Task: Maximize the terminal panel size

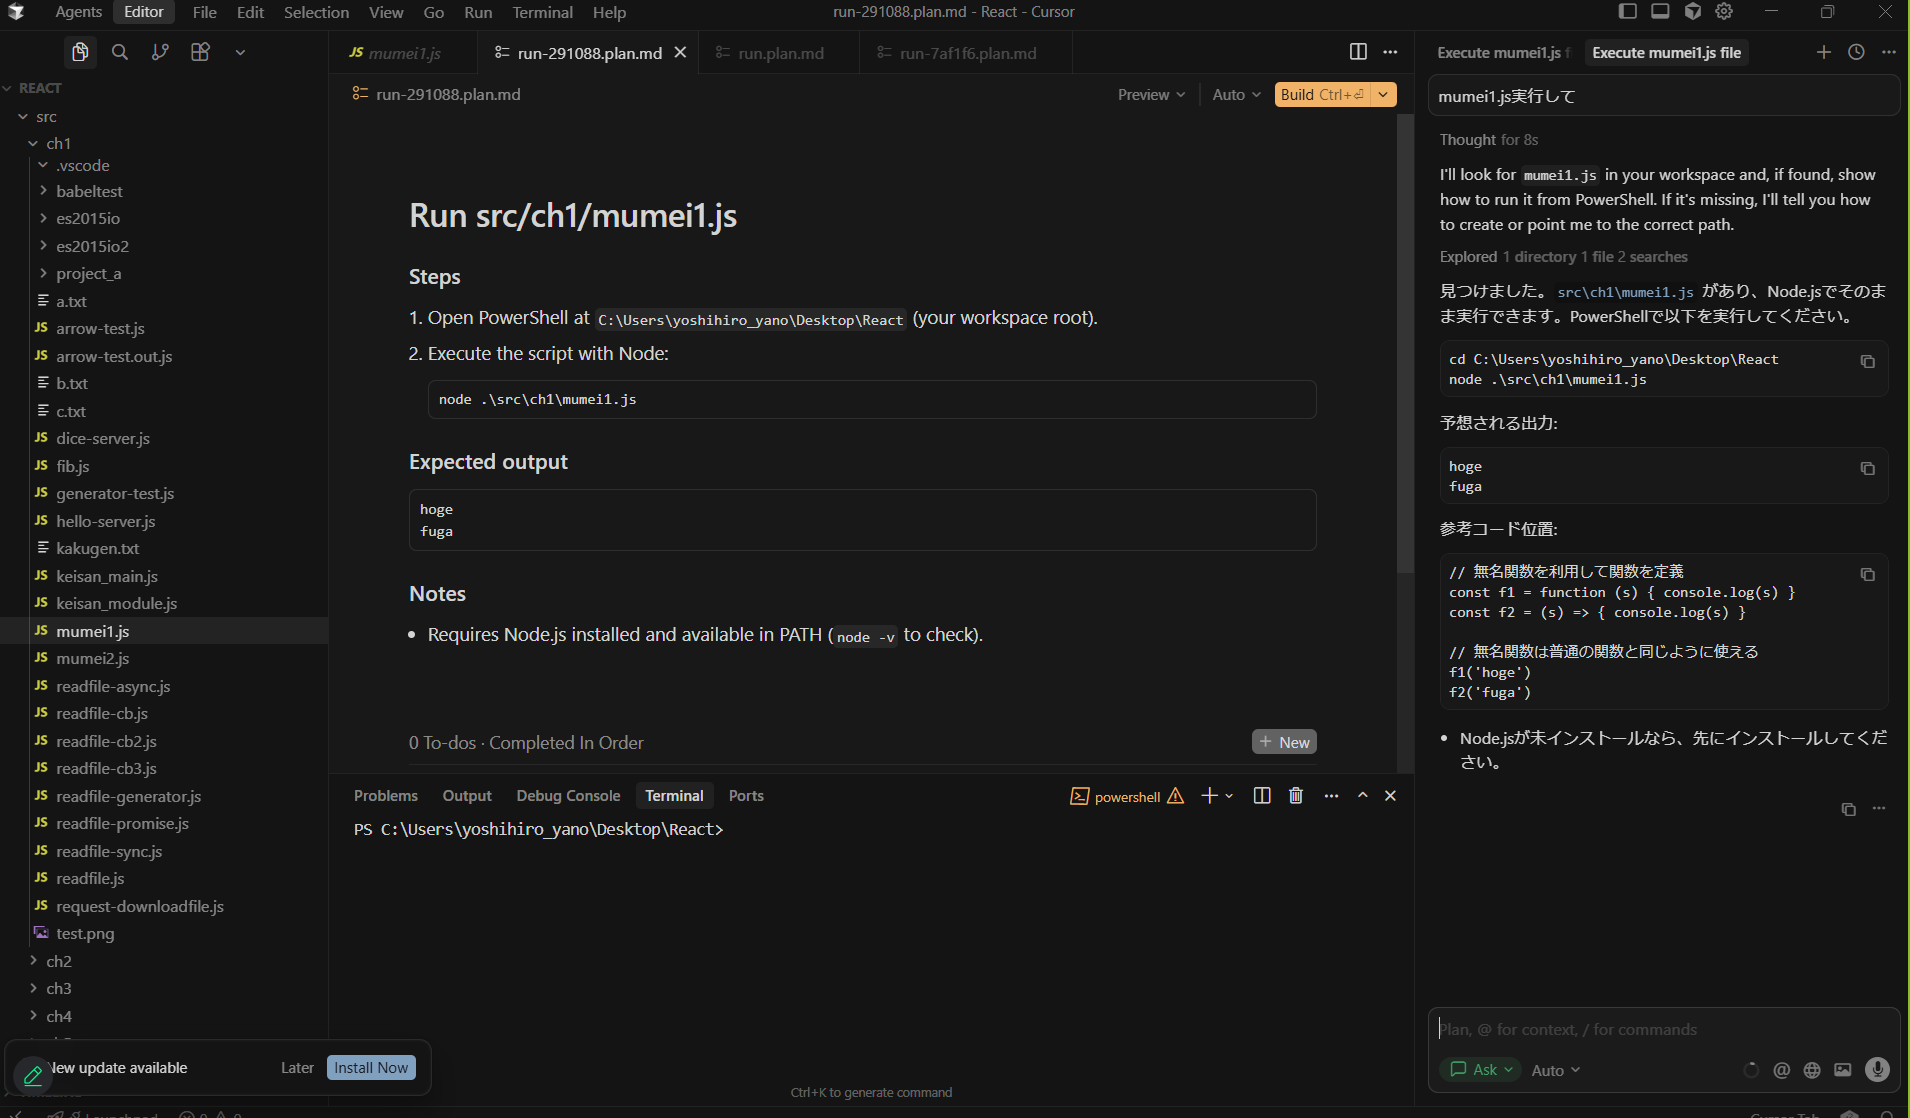Action: (1362, 796)
